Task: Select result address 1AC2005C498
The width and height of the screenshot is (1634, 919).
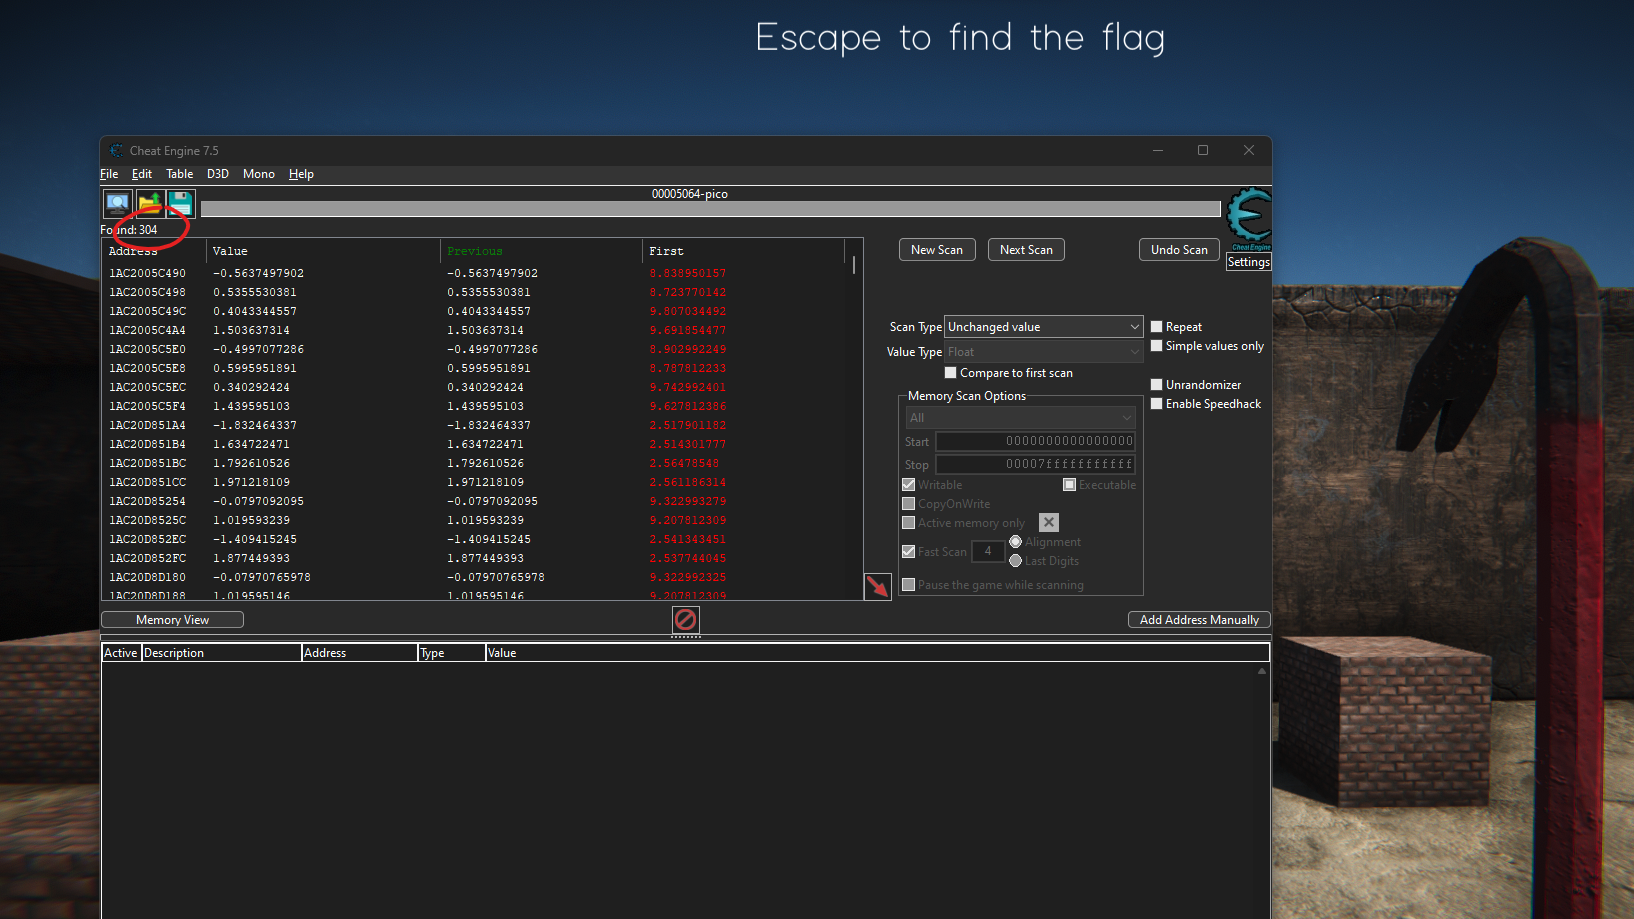Action: click(147, 292)
